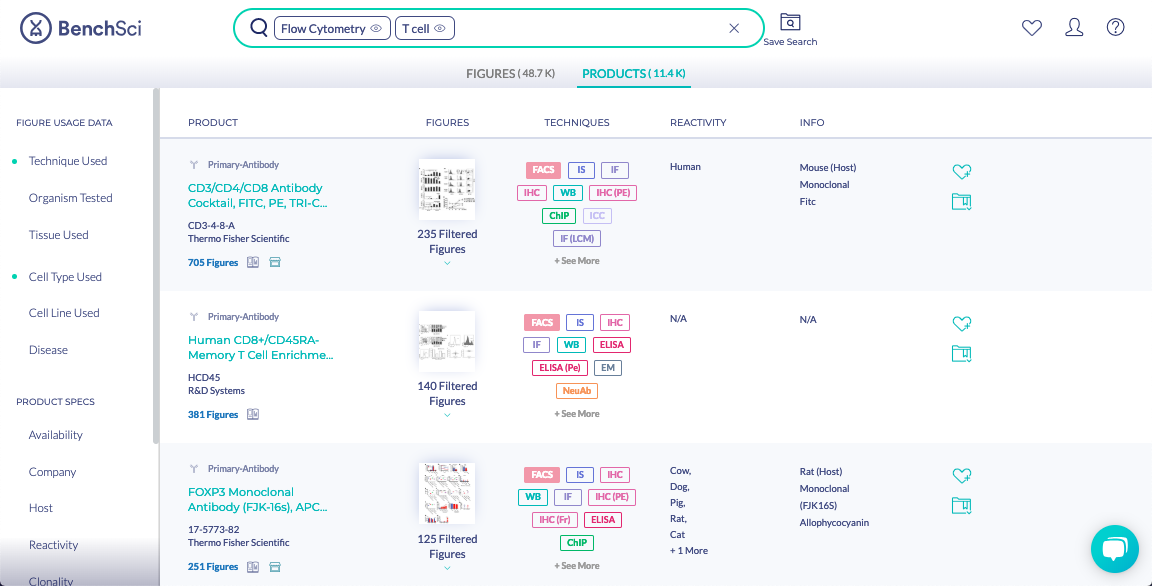Expand the Technique Used filter
The image size is (1152, 586).
[68, 161]
